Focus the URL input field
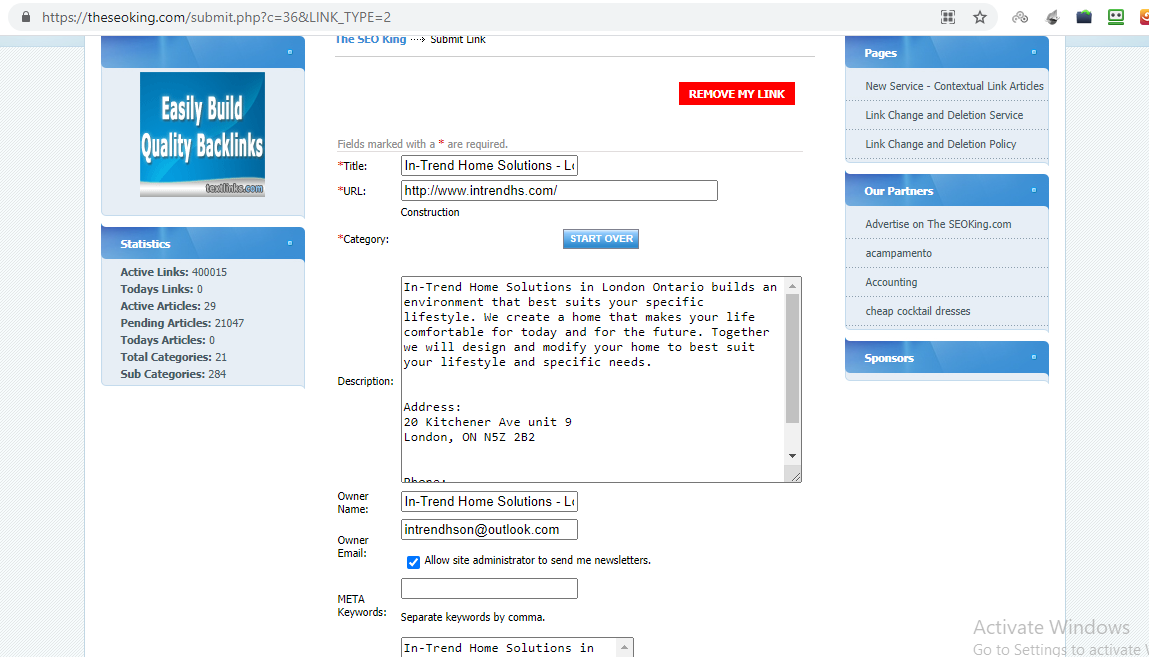The width and height of the screenshot is (1149, 657). pos(559,190)
